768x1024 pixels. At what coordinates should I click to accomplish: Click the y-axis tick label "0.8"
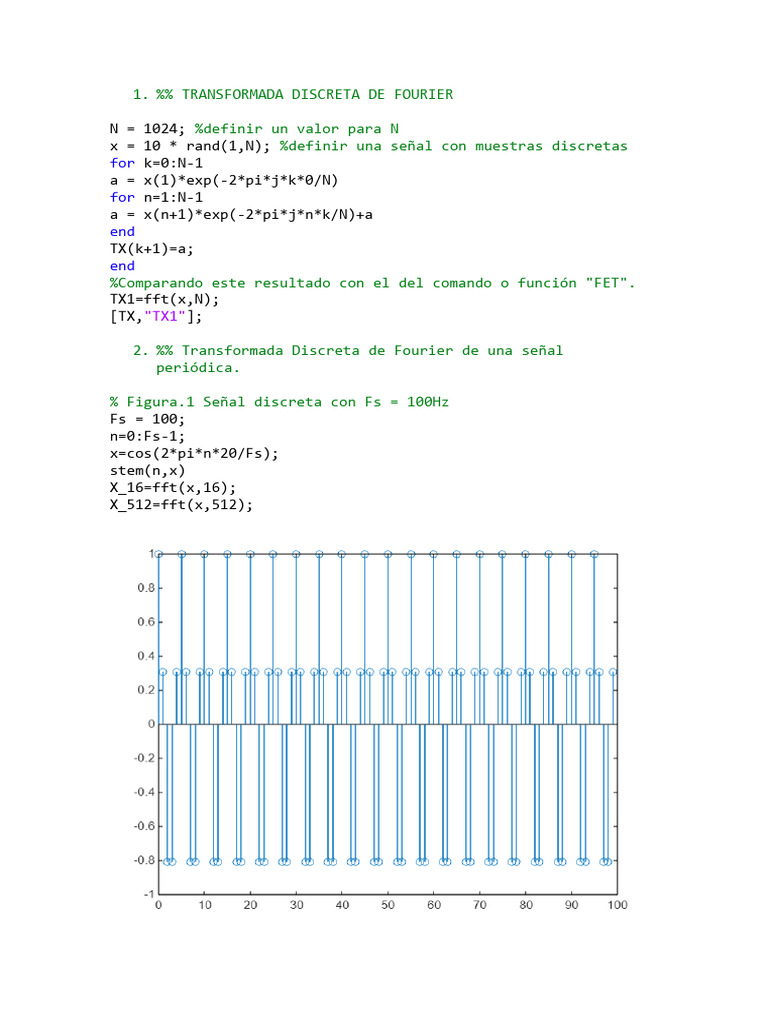coord(146,588)
